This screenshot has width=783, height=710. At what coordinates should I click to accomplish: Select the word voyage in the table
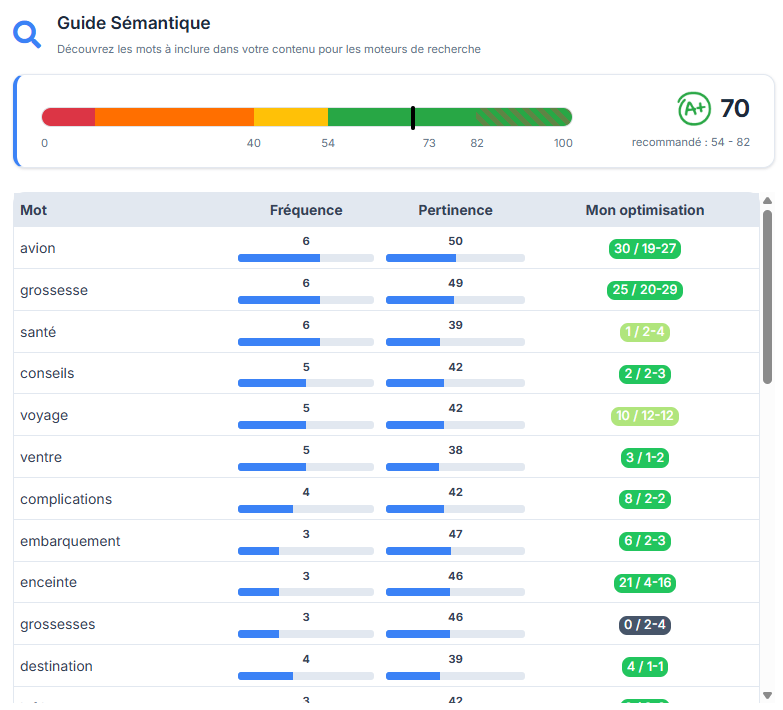(x=44, y=416)
